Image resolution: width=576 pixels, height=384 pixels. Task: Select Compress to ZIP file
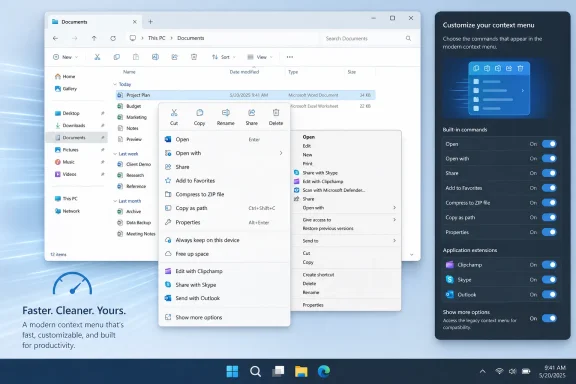pos(224,194)
